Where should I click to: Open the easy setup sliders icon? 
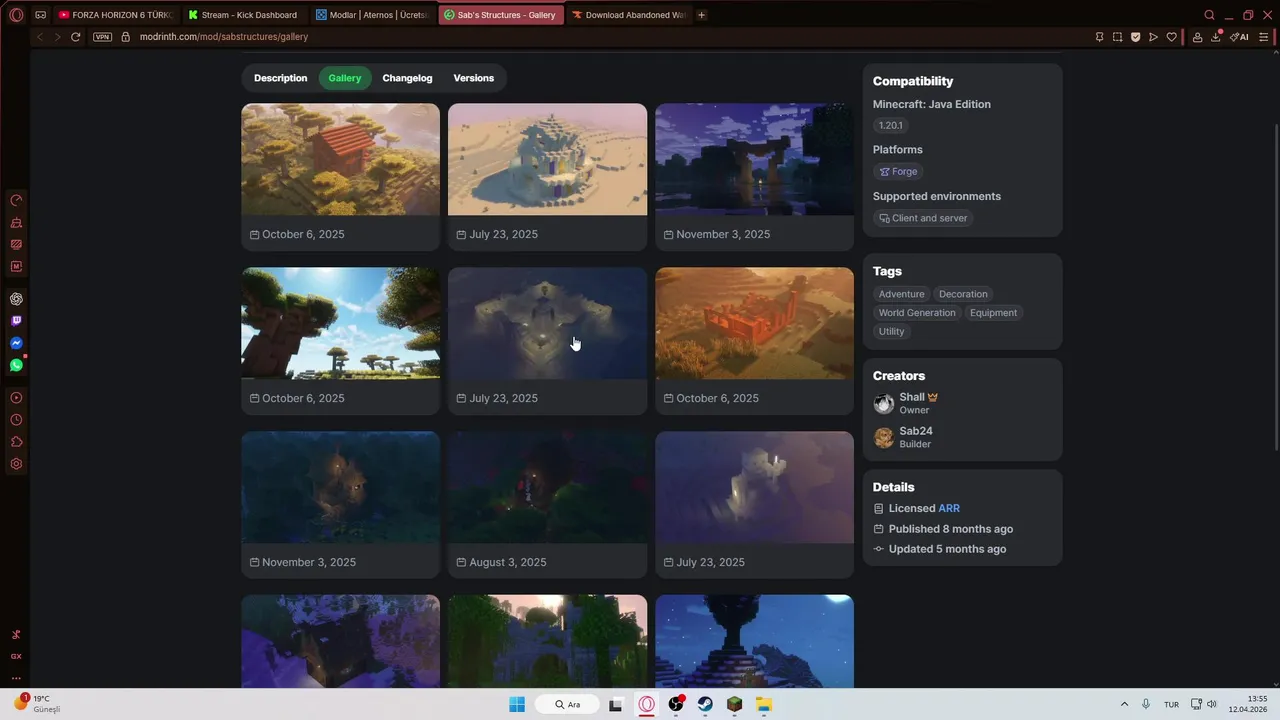pos(1264,37)
